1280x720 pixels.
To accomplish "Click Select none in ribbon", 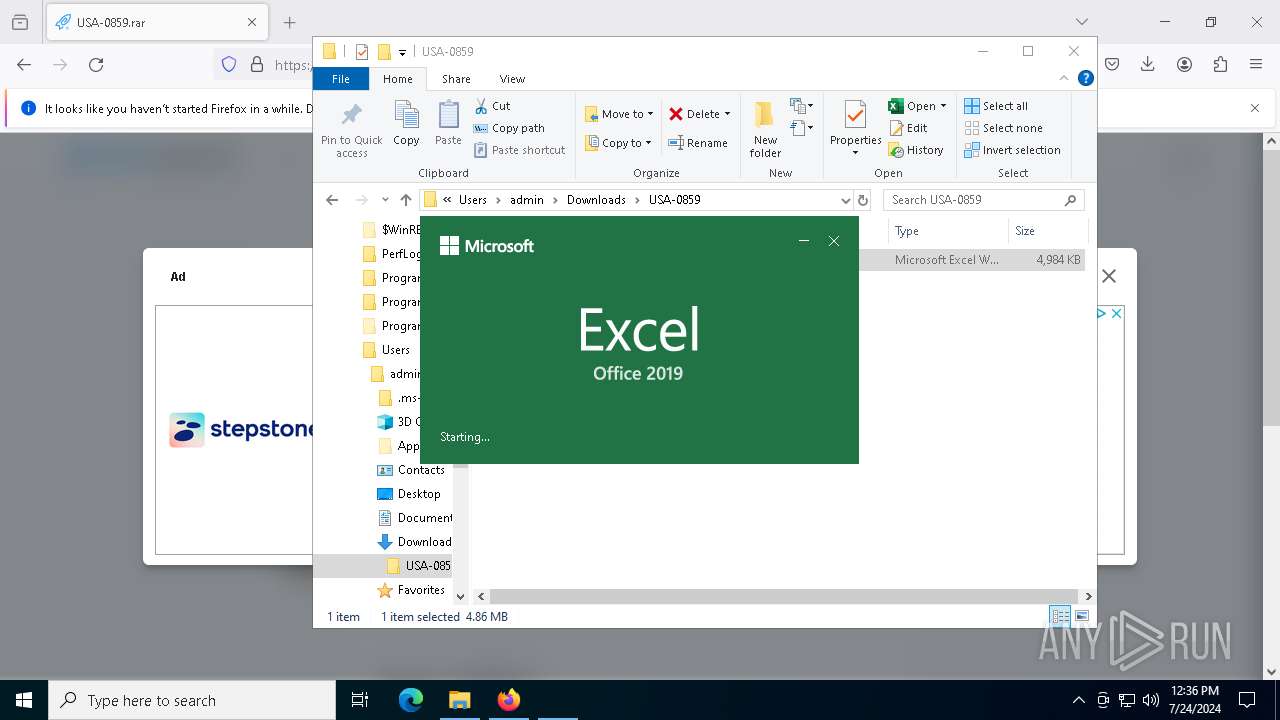I will click(1003, 128).
